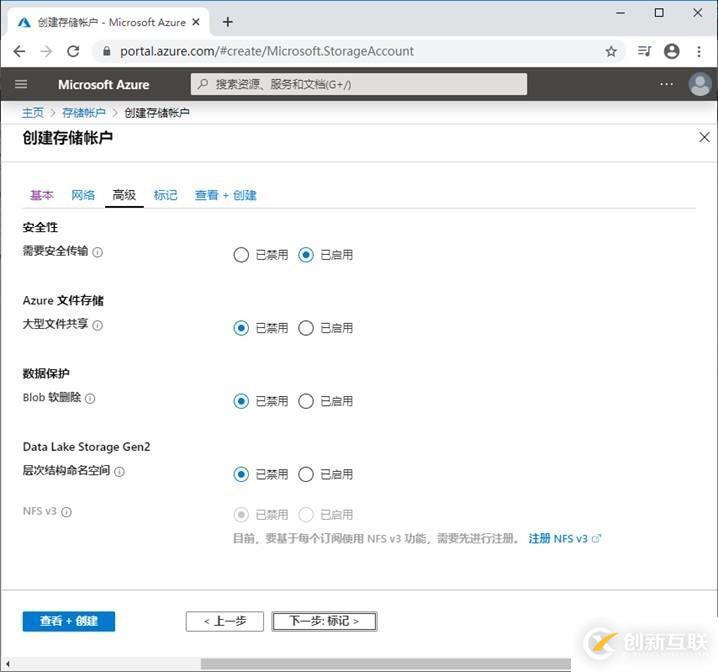Click the blue 查看 + 创建 button
The height and width of the screenshot is (672, 718).
point(69,621)
